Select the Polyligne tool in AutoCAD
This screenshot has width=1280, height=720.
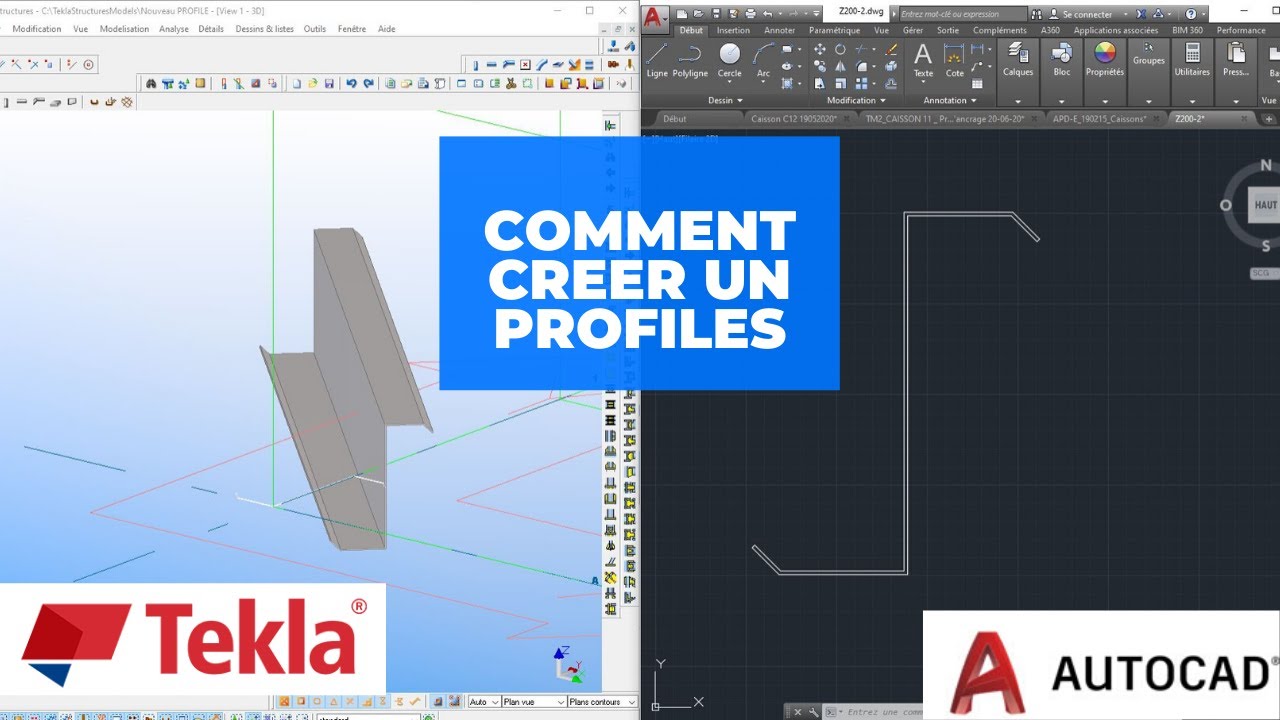click(690, 60)
